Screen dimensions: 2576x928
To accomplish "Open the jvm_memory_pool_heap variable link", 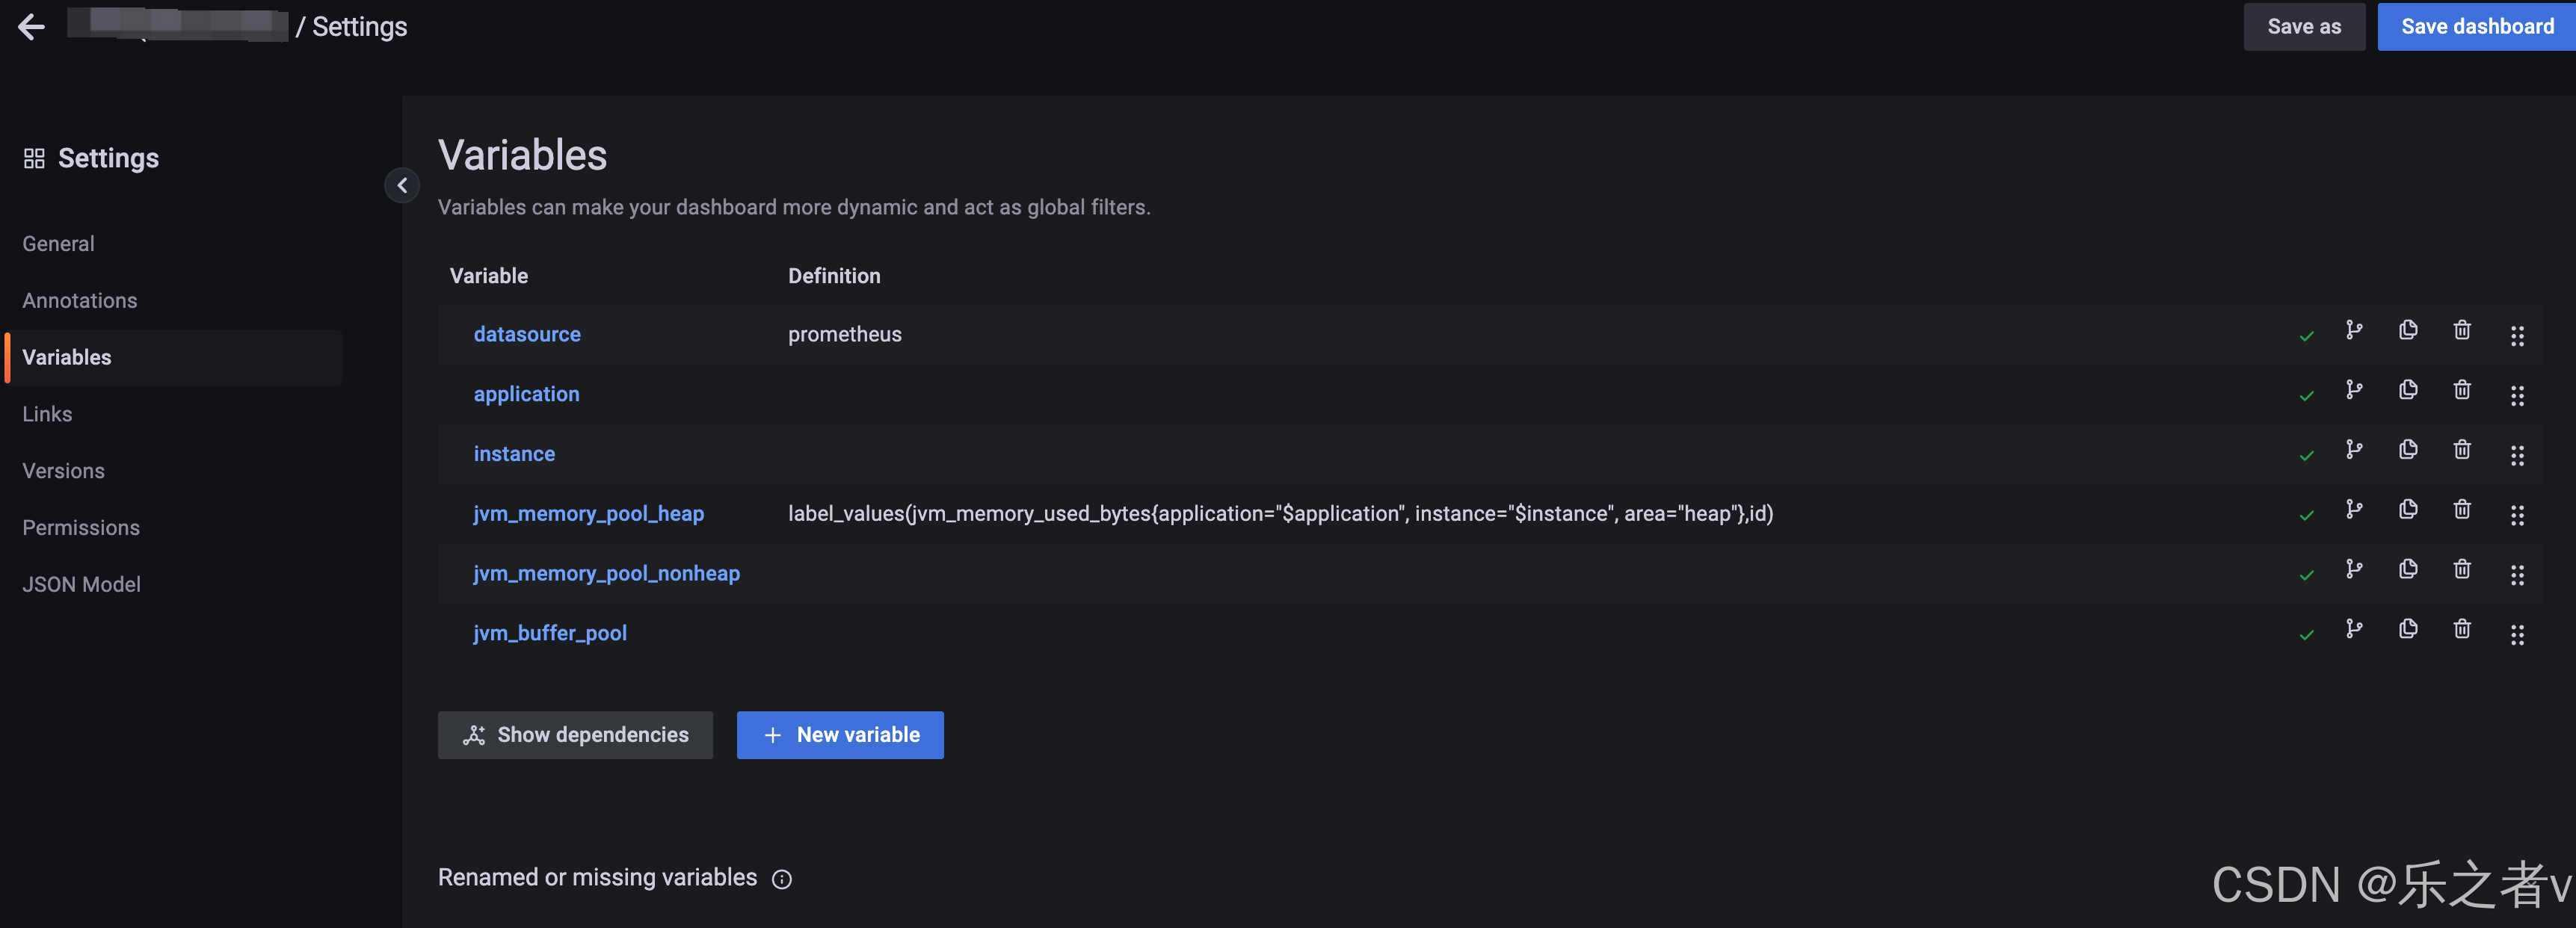I will (588, 514).
